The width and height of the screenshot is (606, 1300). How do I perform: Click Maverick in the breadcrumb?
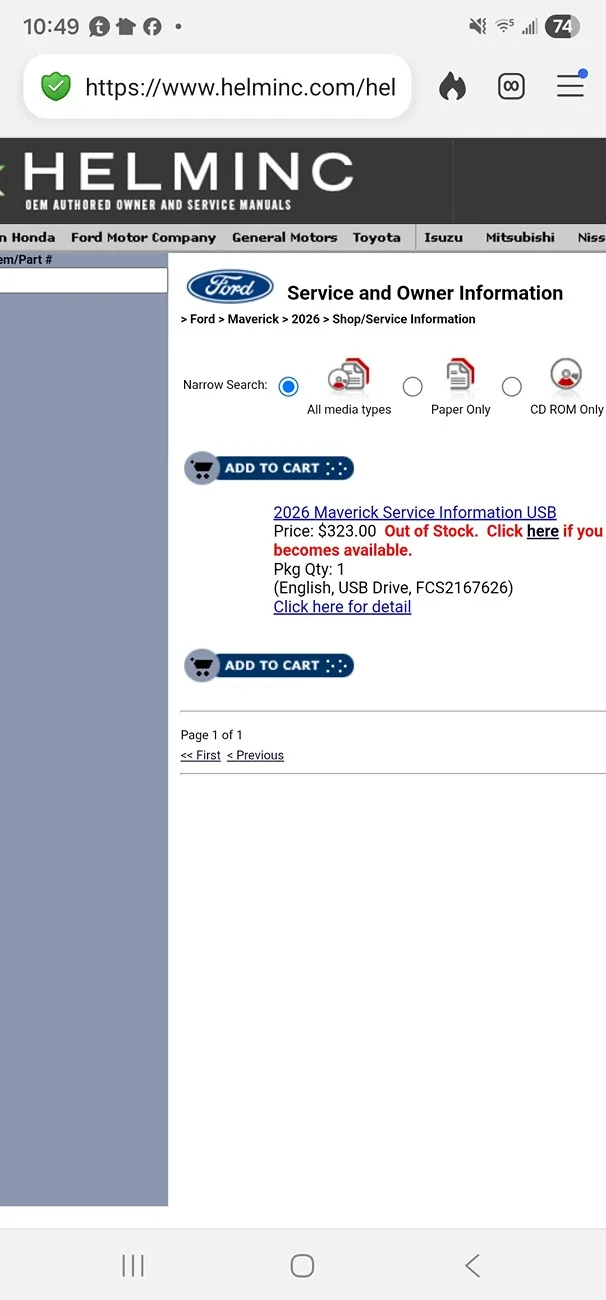coord(252,320)
